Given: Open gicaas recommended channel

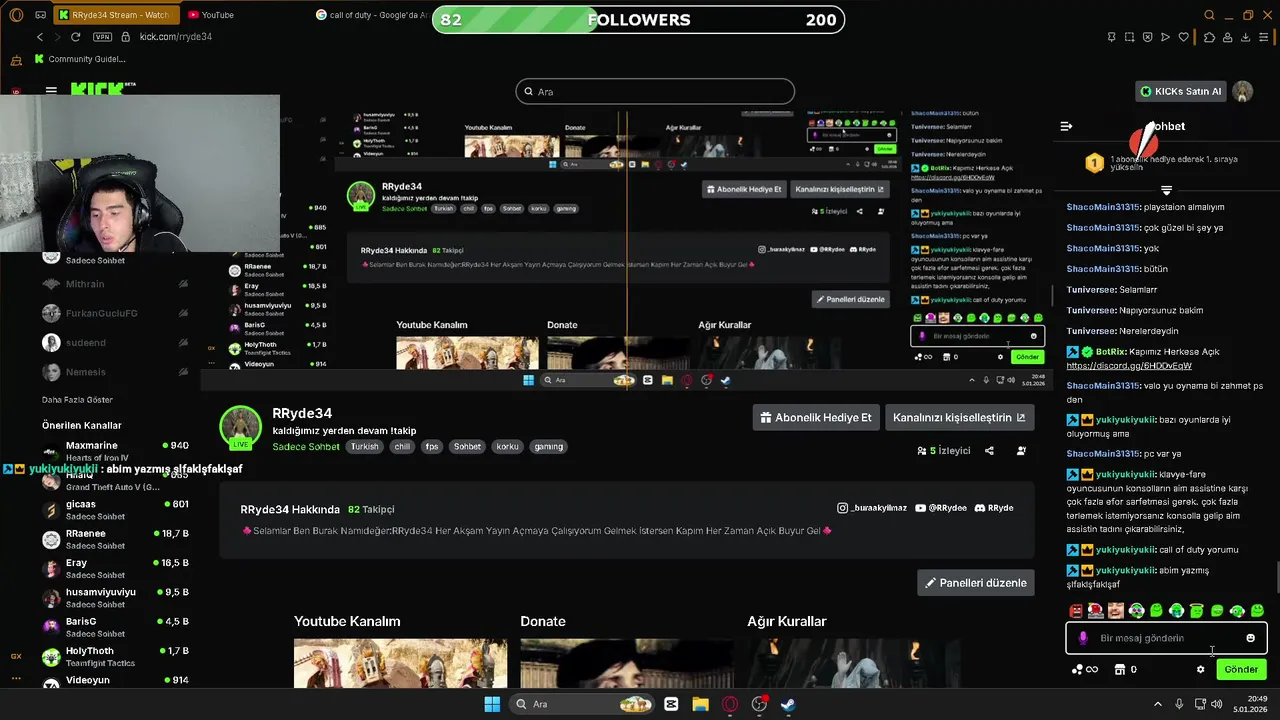Looking at the screenshot, I should click(x=115, y=510).
